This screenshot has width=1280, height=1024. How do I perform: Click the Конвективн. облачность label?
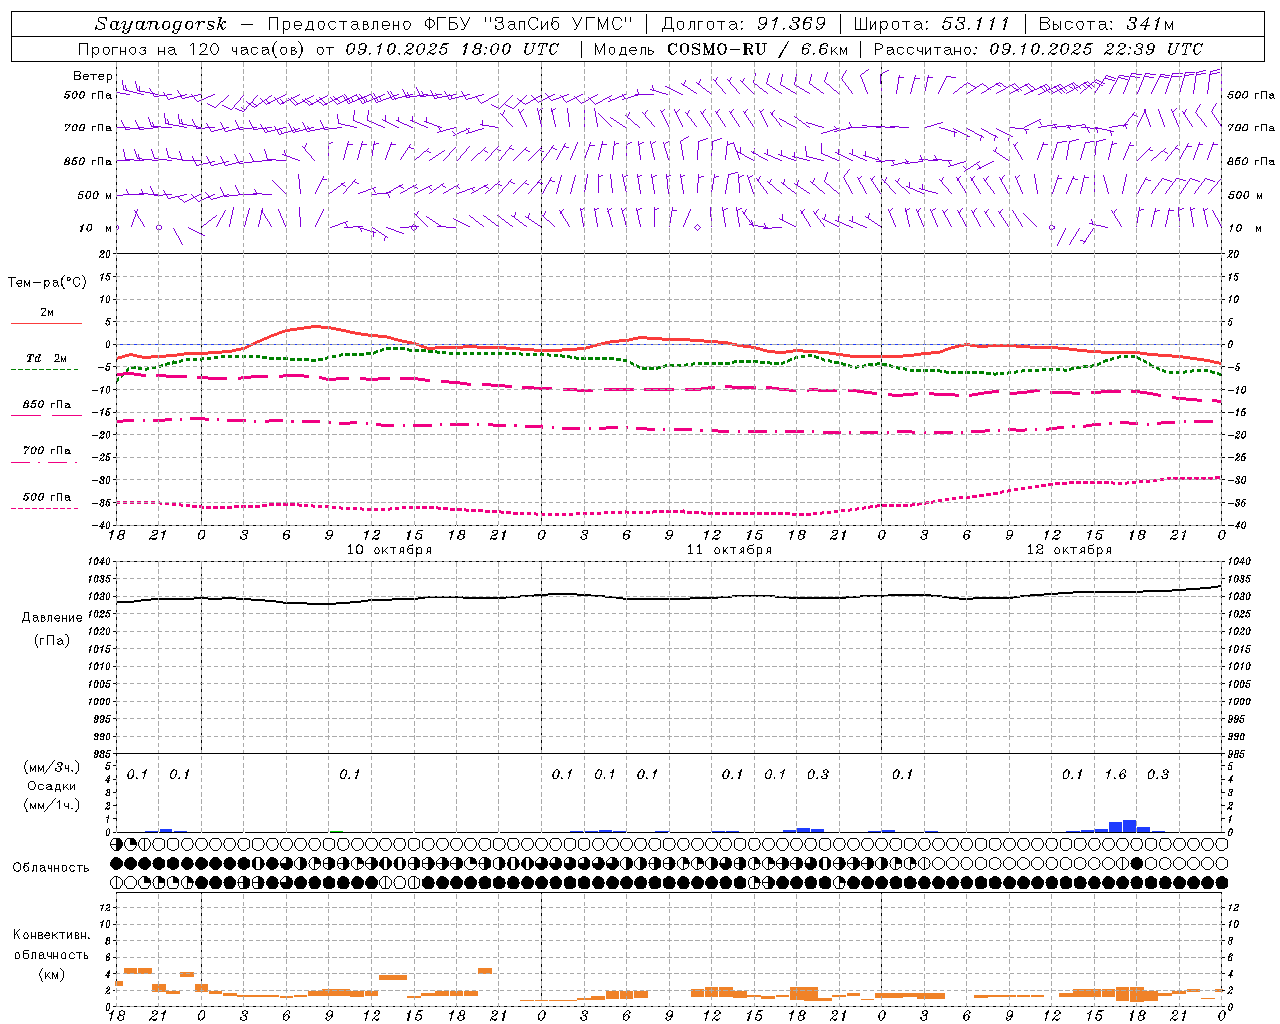coord(51,945)
